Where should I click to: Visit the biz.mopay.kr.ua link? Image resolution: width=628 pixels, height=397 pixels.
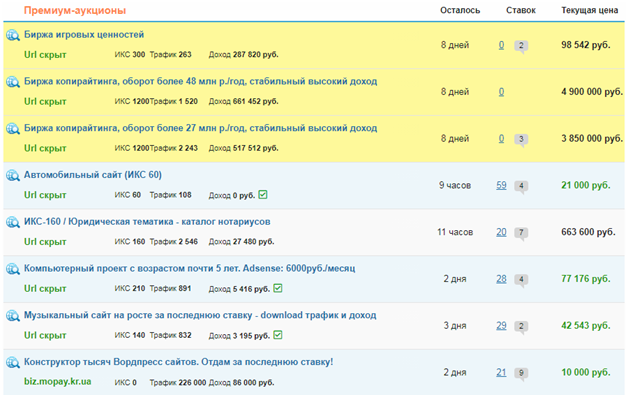click(x=58, y=381)
